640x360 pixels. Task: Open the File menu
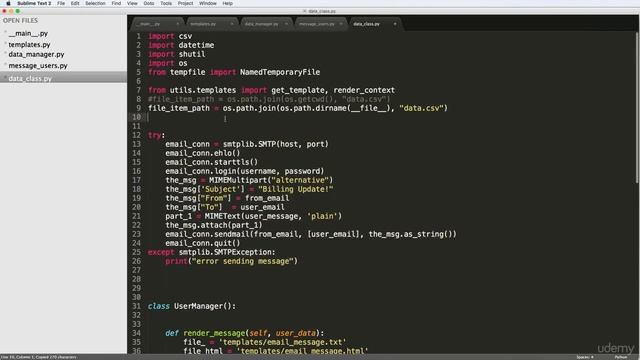61,3
